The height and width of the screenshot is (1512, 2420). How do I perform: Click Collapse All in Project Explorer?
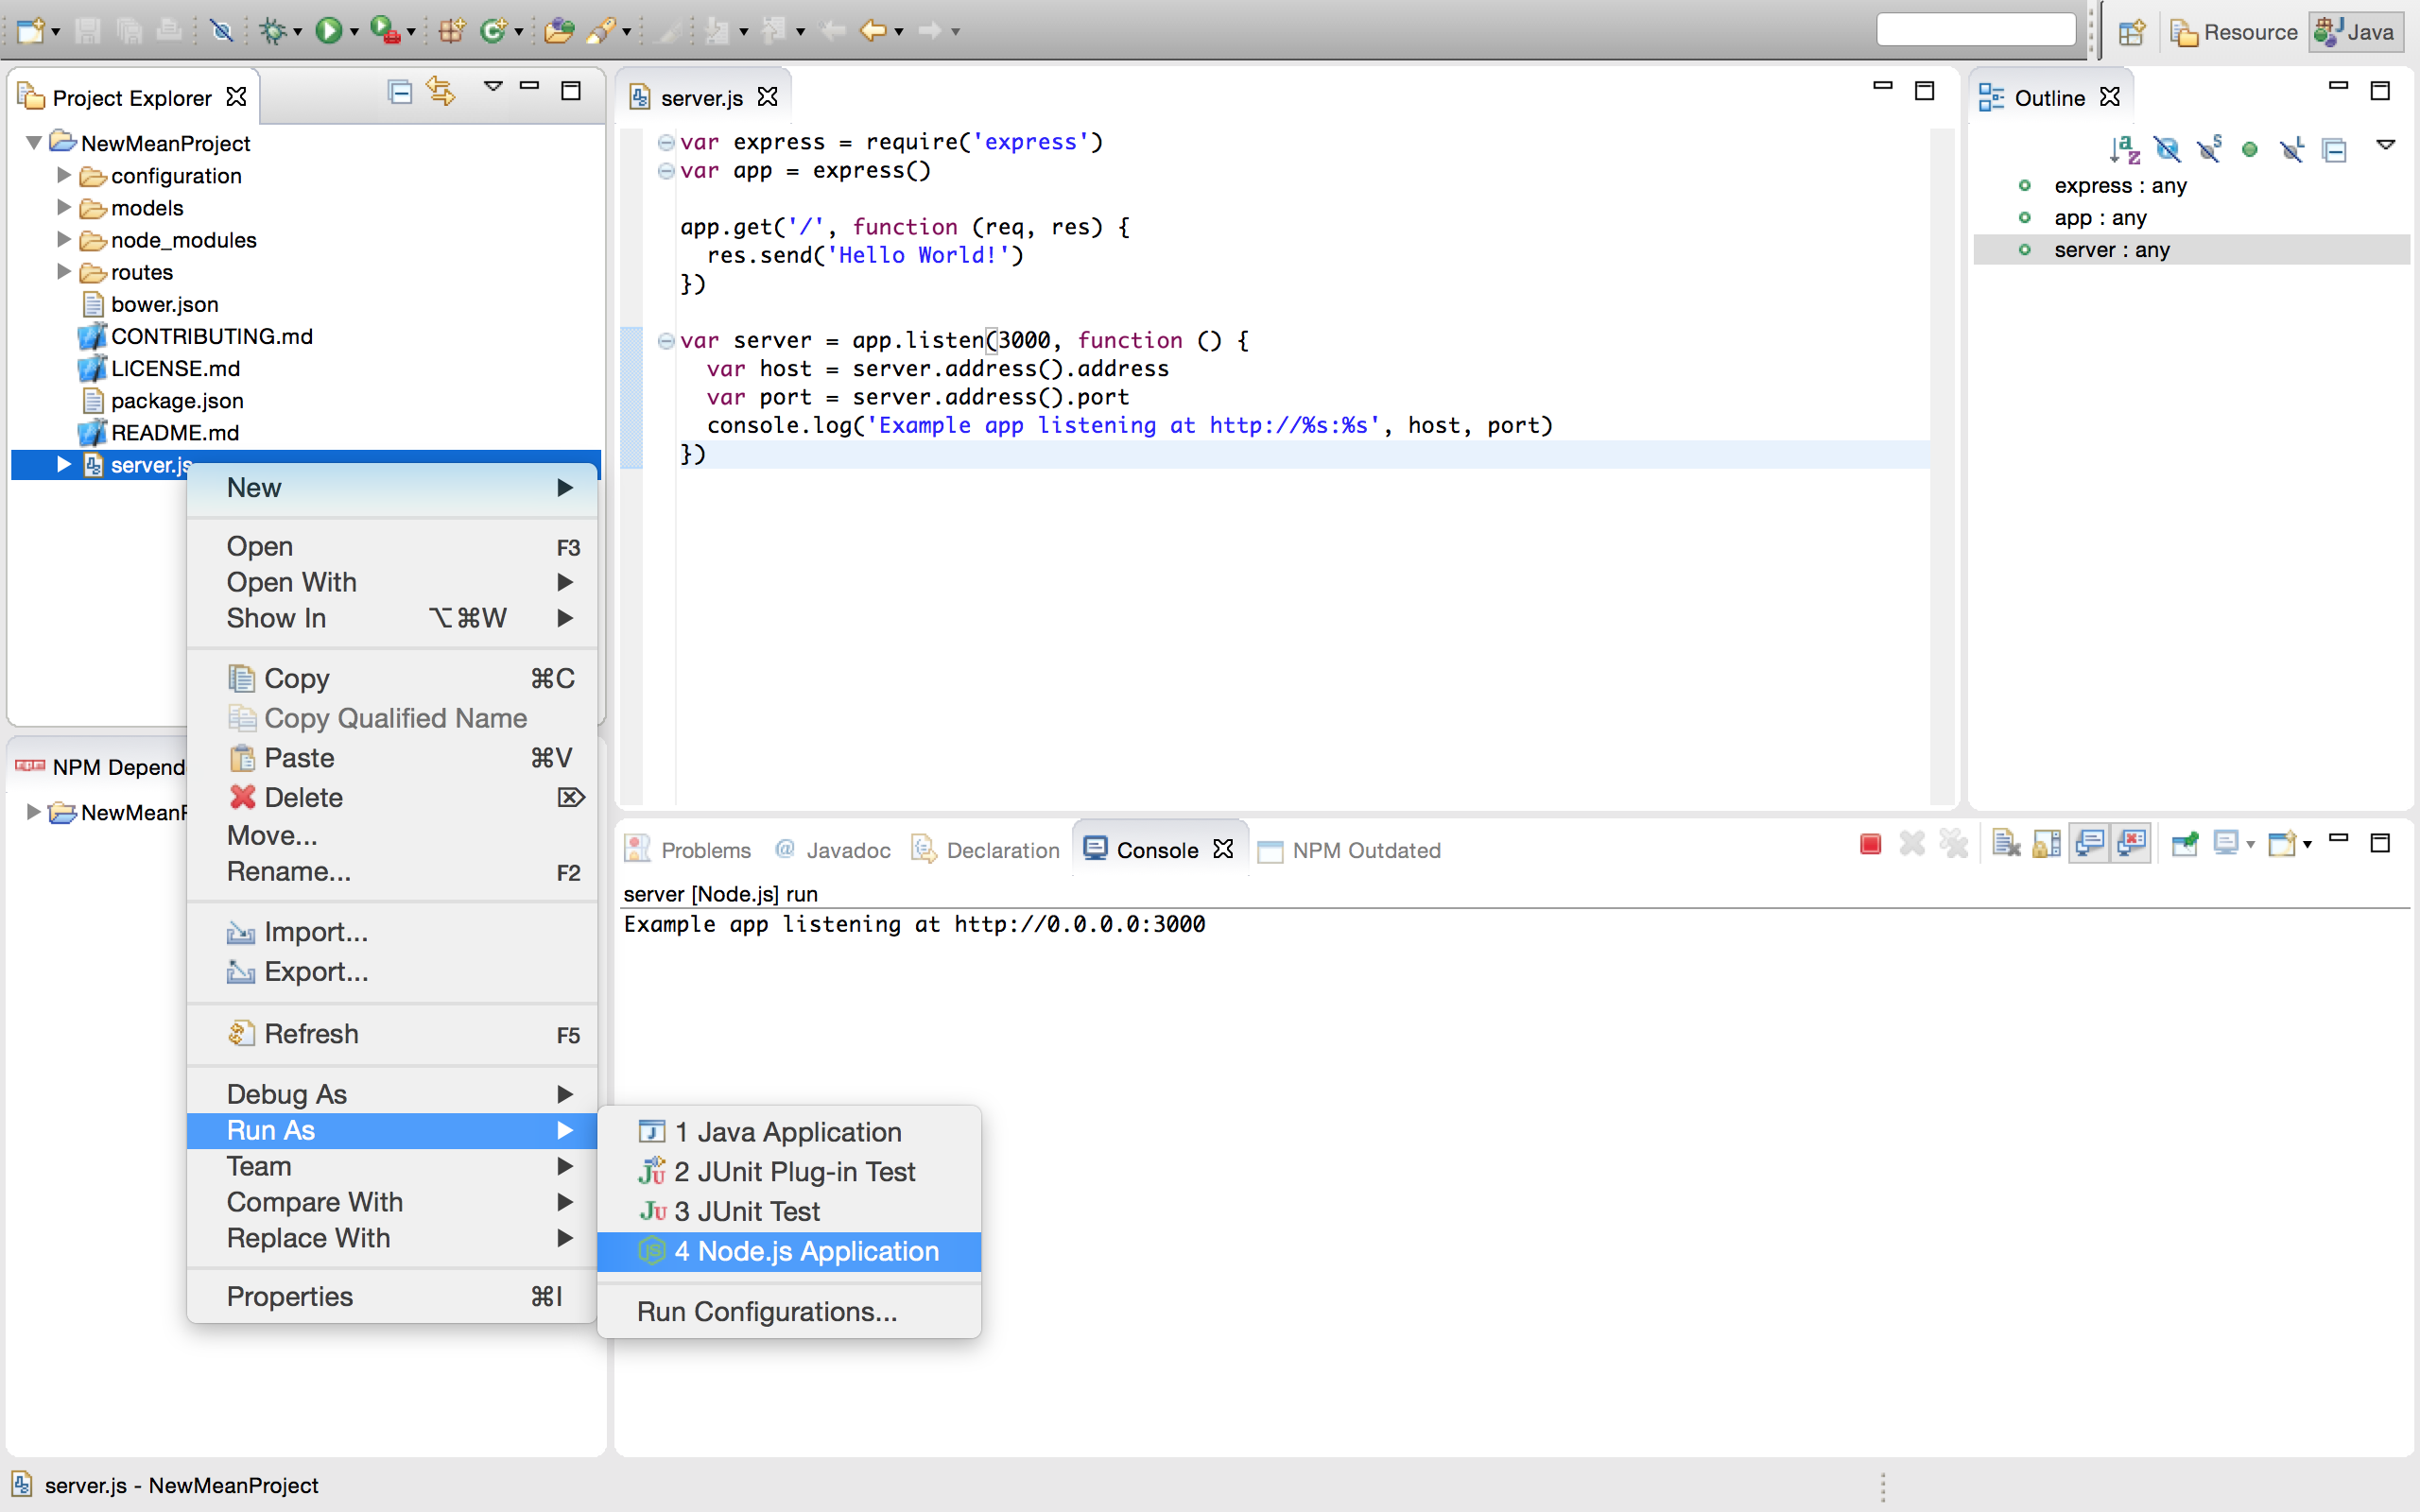click(x=399, y=92)
